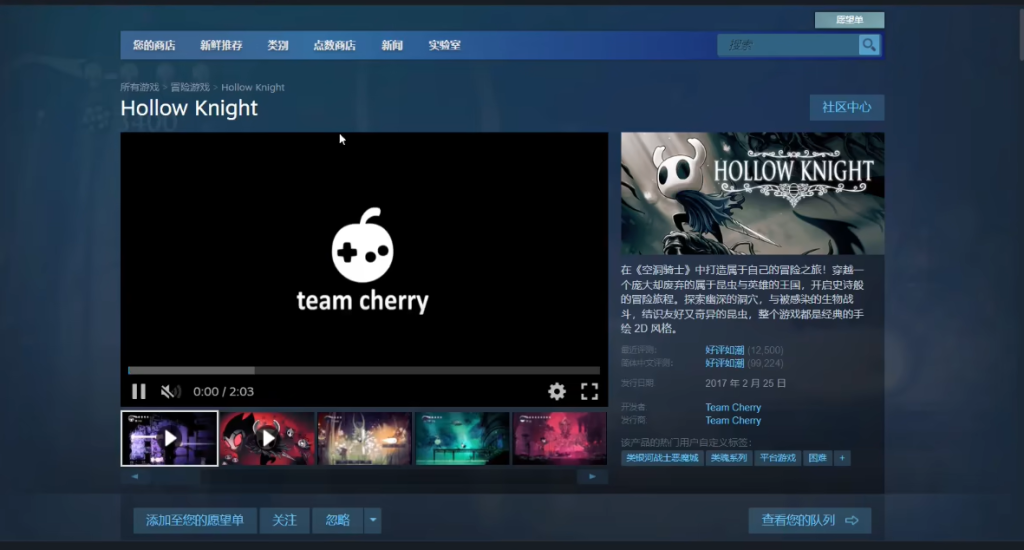Expand the ignore options dropdown arrow
Viewport: 1024px width, 550px height.
[x=373, y=520]
